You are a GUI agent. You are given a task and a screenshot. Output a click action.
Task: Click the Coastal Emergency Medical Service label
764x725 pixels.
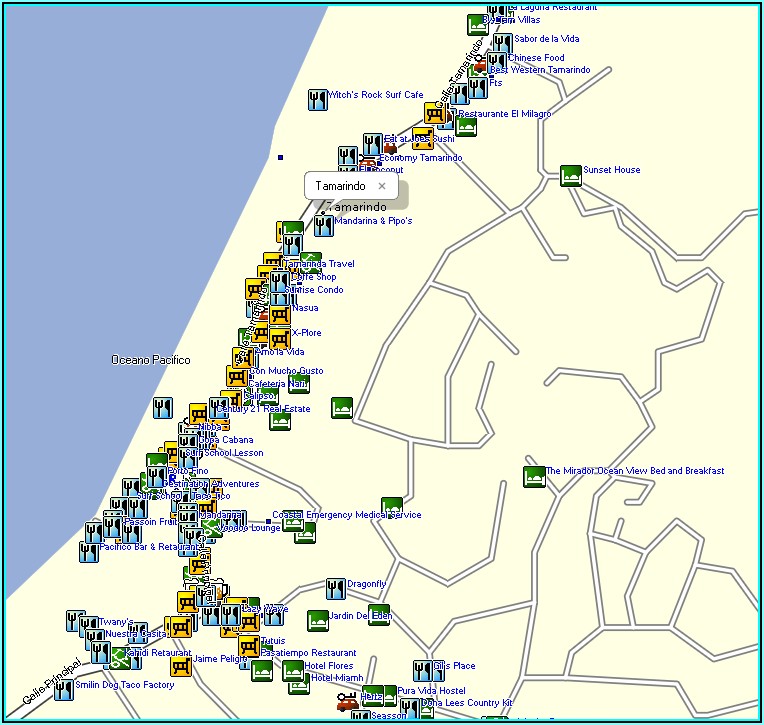pyautogui.click(x=346, y=515)
